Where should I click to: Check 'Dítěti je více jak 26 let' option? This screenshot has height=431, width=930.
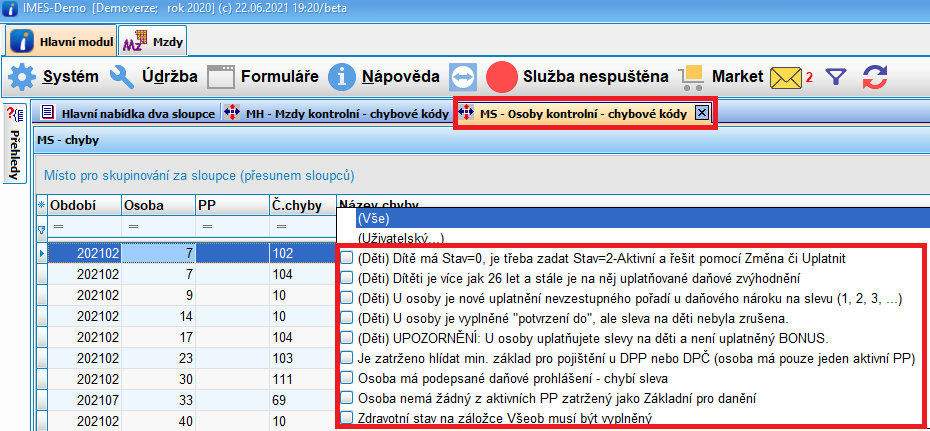point(347,278)
